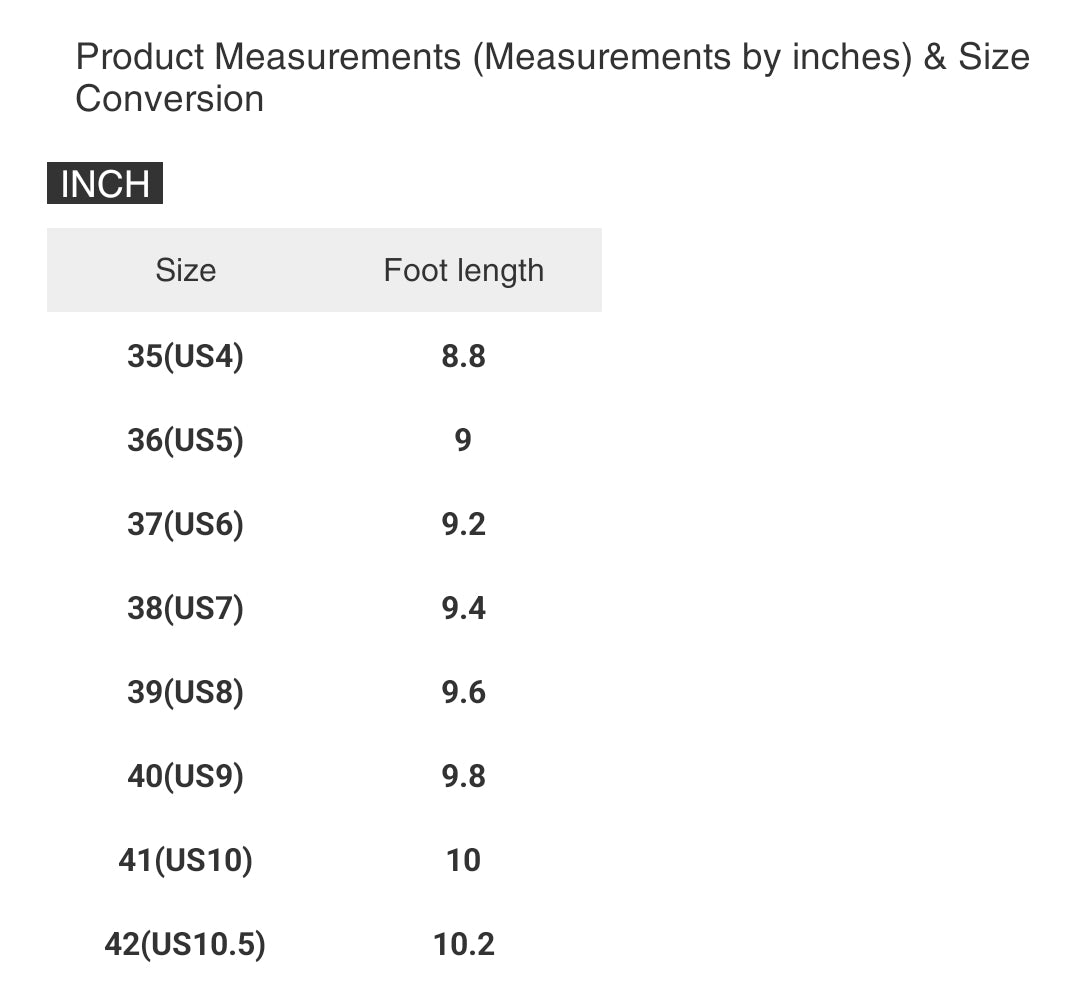The height and width of the screenshot is (988, 1080).
Task: Click the 8.8 foot length value
Action: pos(463,356)
